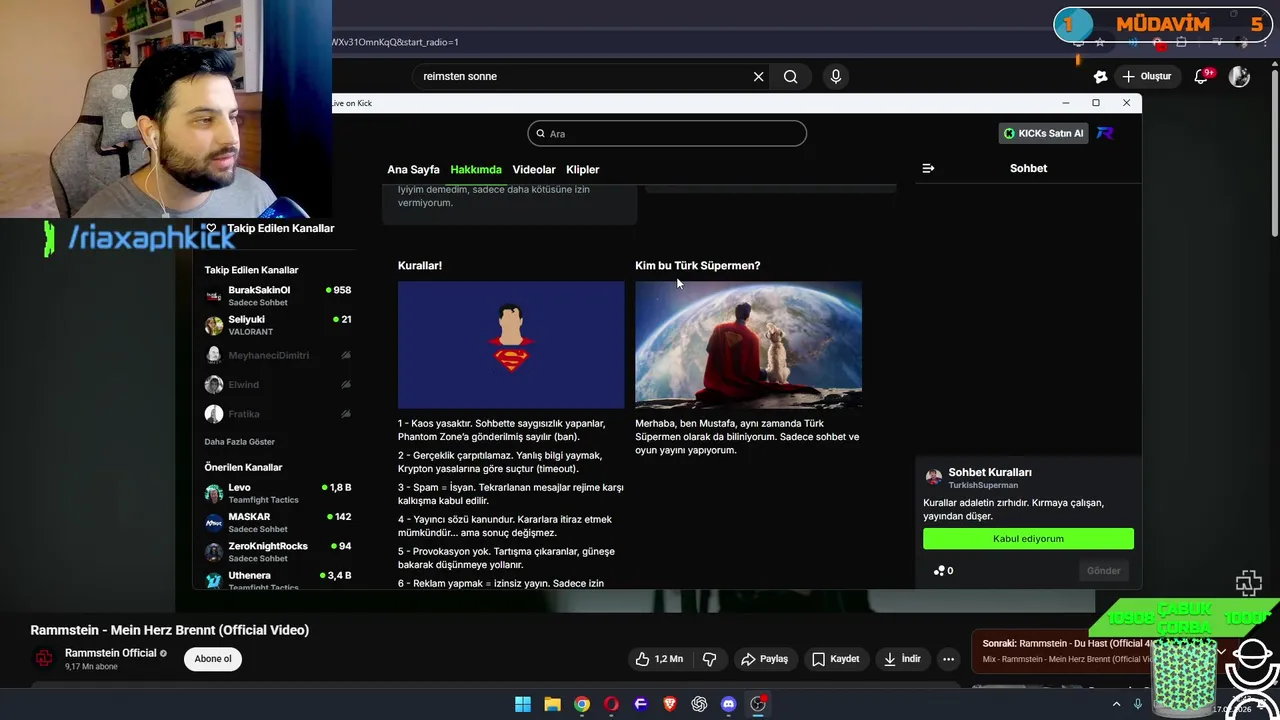Image resolution: width=1280 pixels, height=720 pixels.
Task: Click the system tray microphone icon
Action: 1138,704
